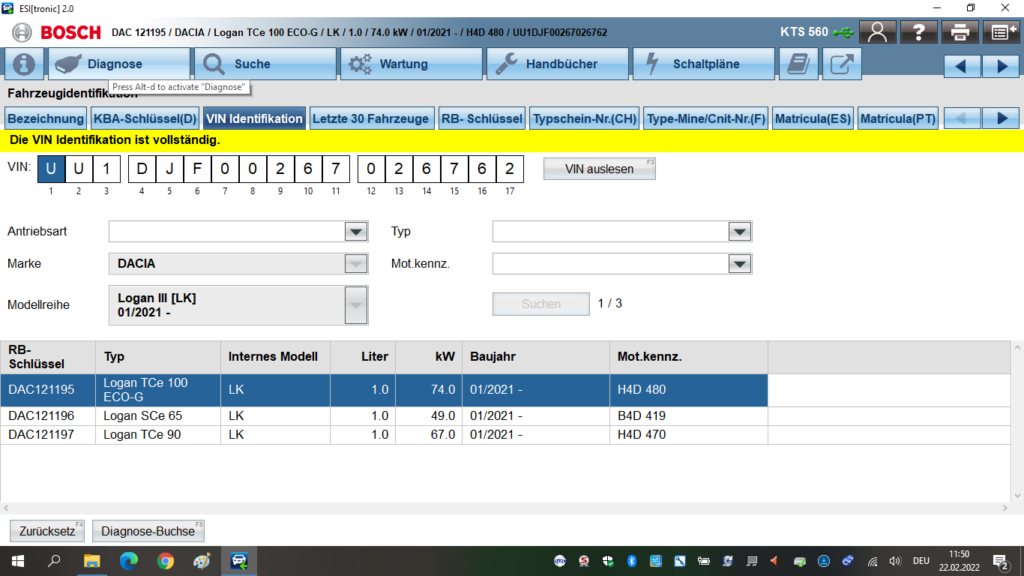The width and height of the screenshot is (1024, 576).
Task: Click the RB-Schlüssel column header
Action: coord(48,357)
